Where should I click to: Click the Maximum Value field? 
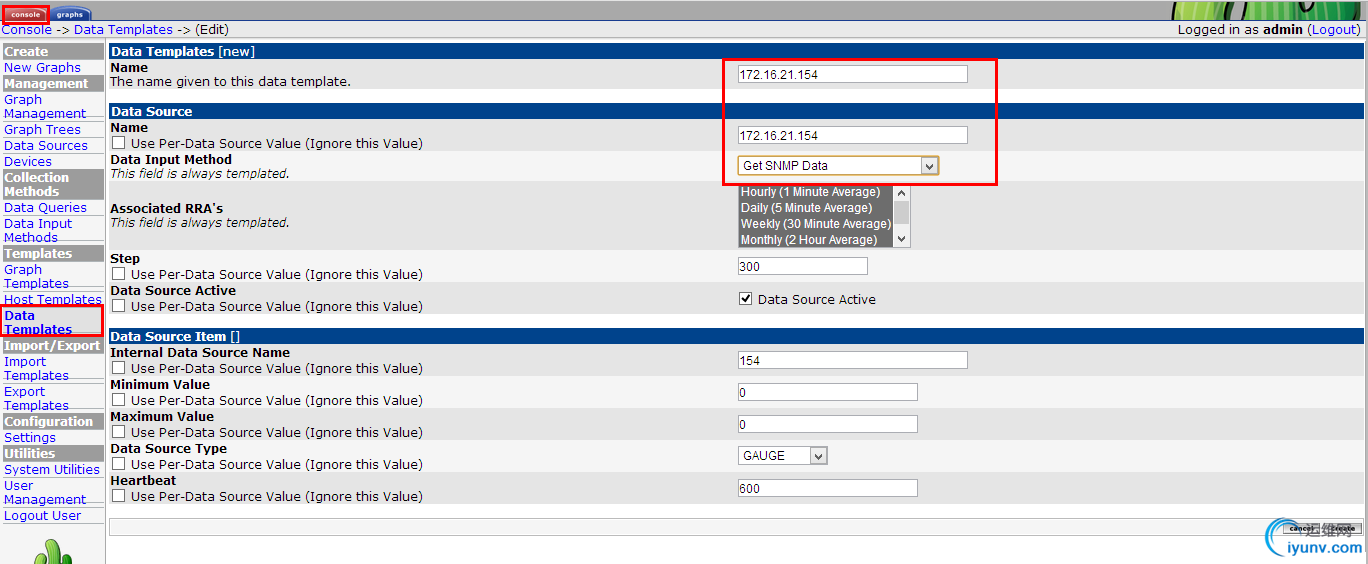pos(828,425)
